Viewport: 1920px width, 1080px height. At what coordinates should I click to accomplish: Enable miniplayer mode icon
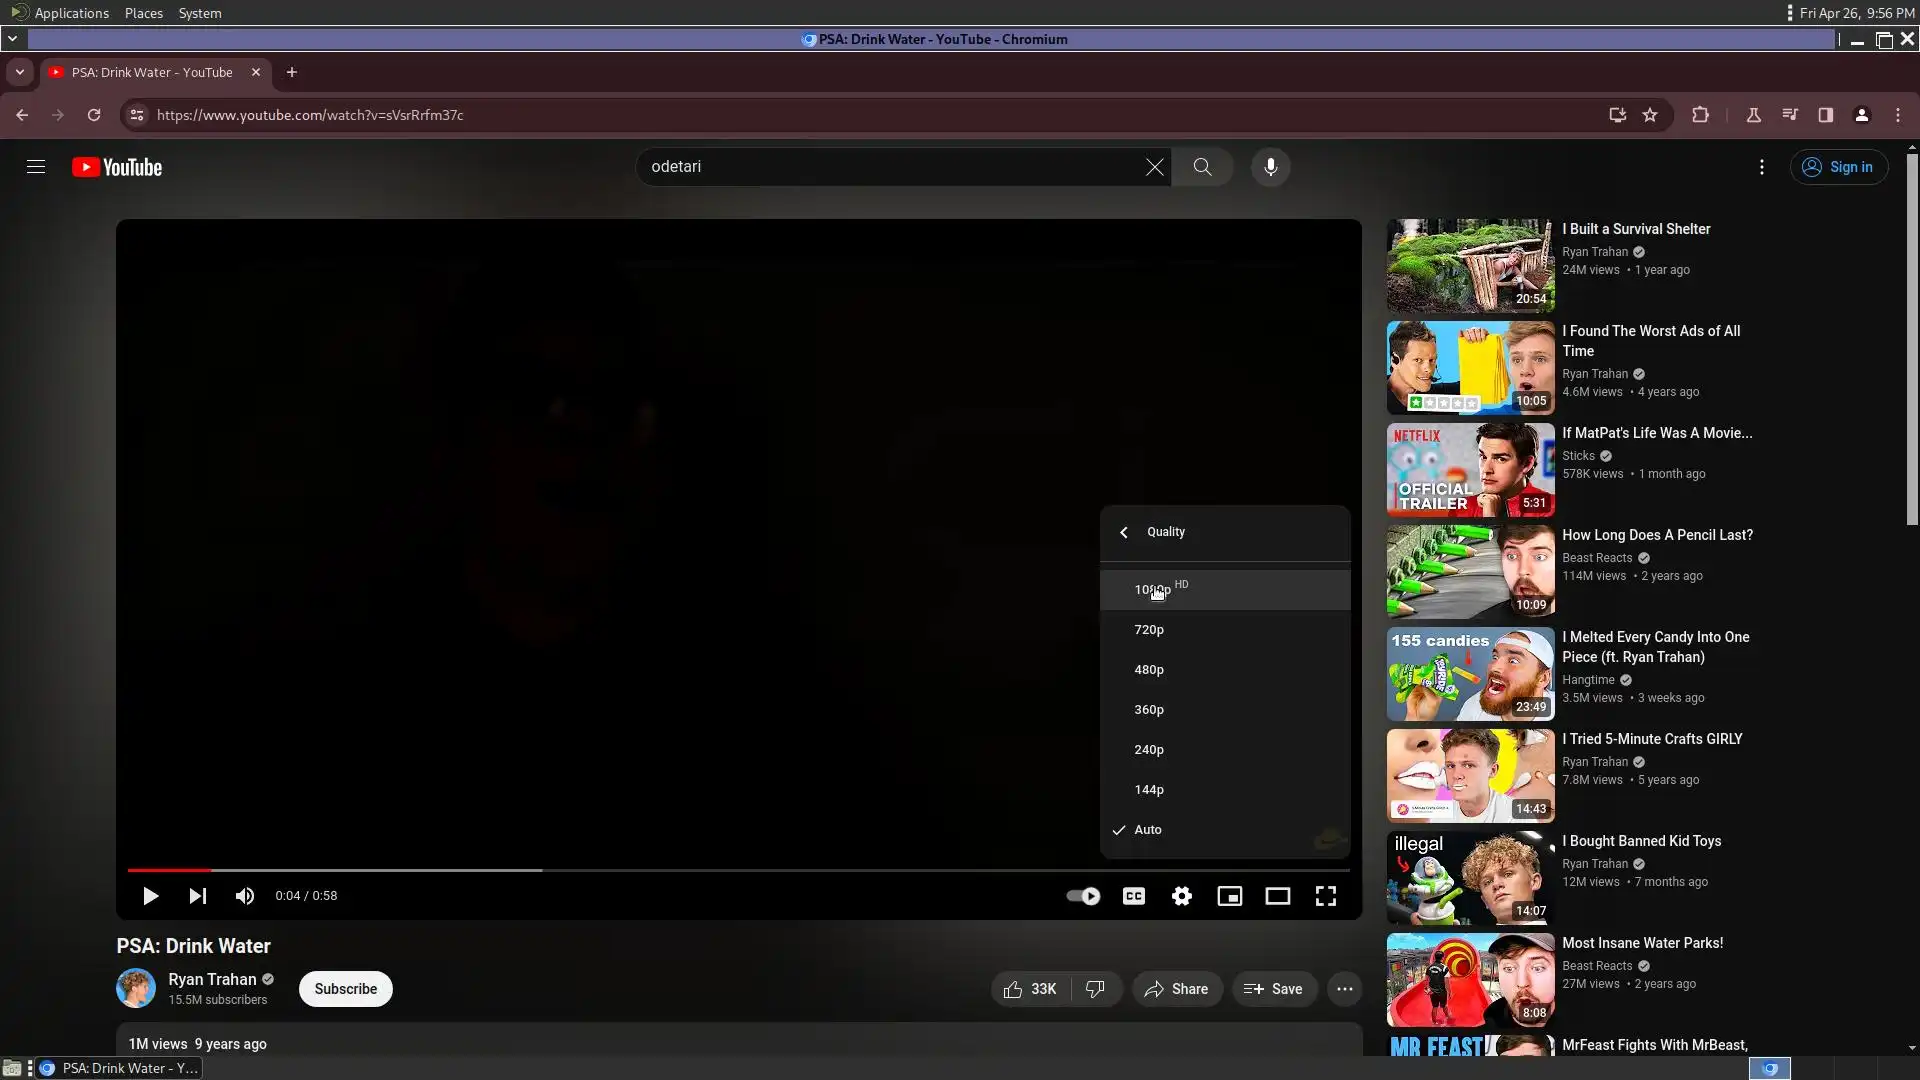pos(1229,896)
